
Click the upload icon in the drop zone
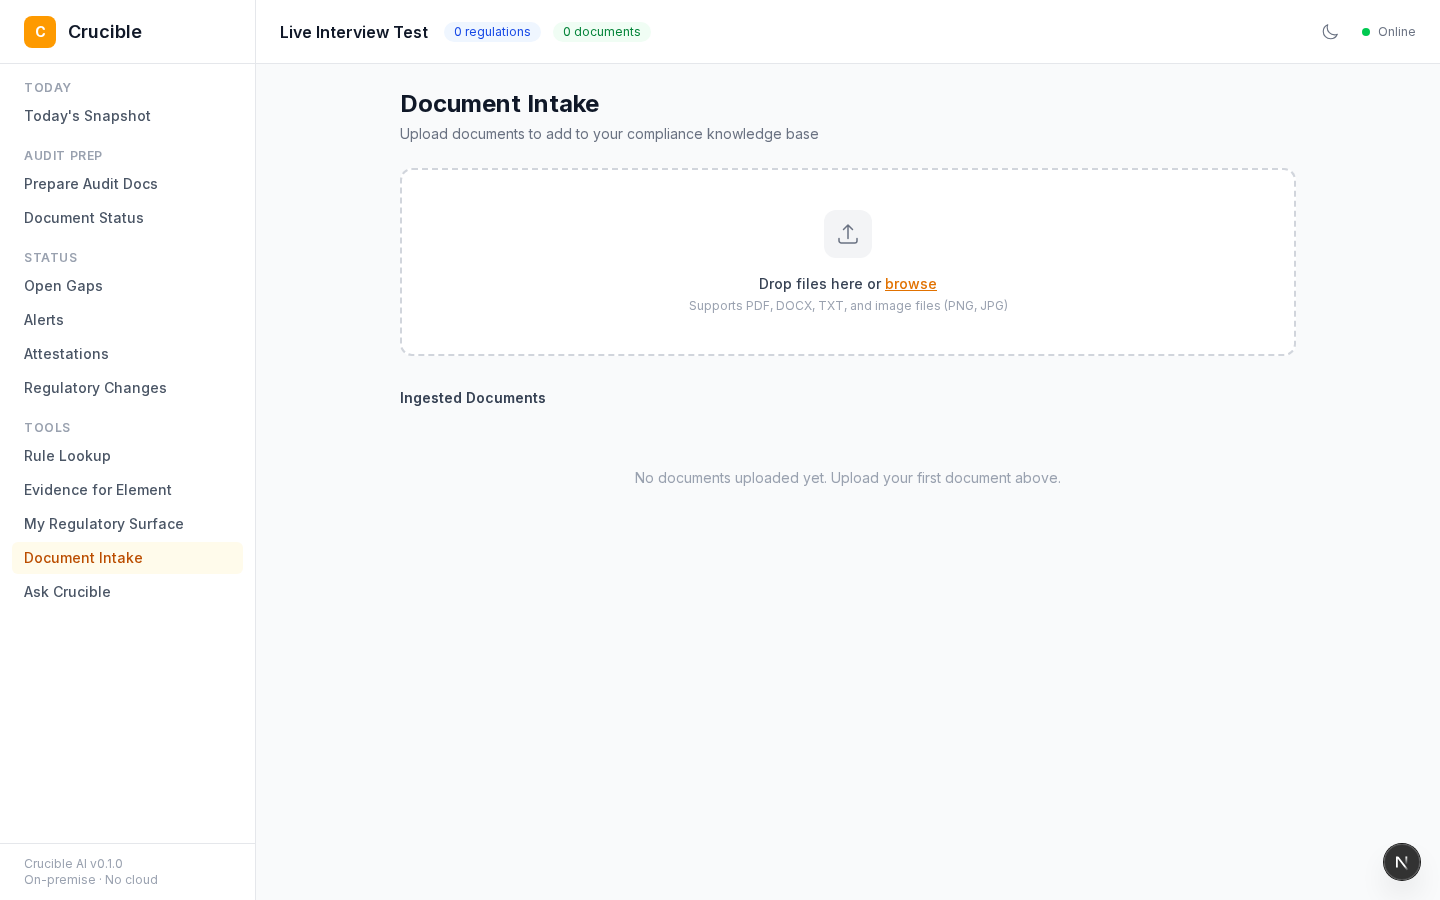point(848,234)
